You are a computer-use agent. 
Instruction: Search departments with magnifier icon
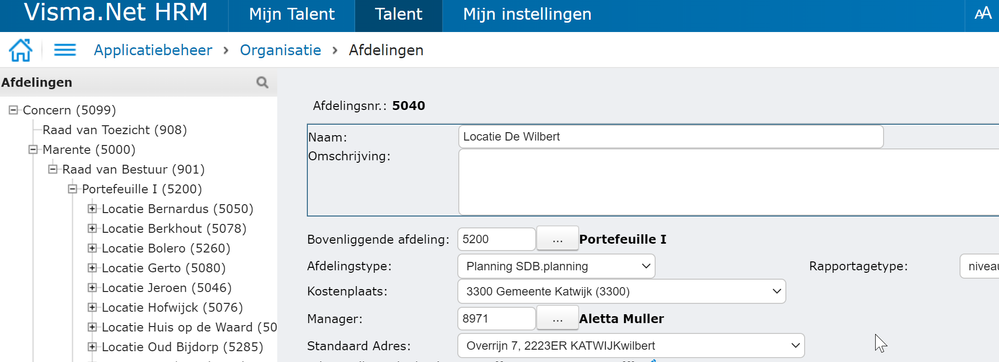click(262, 82)
